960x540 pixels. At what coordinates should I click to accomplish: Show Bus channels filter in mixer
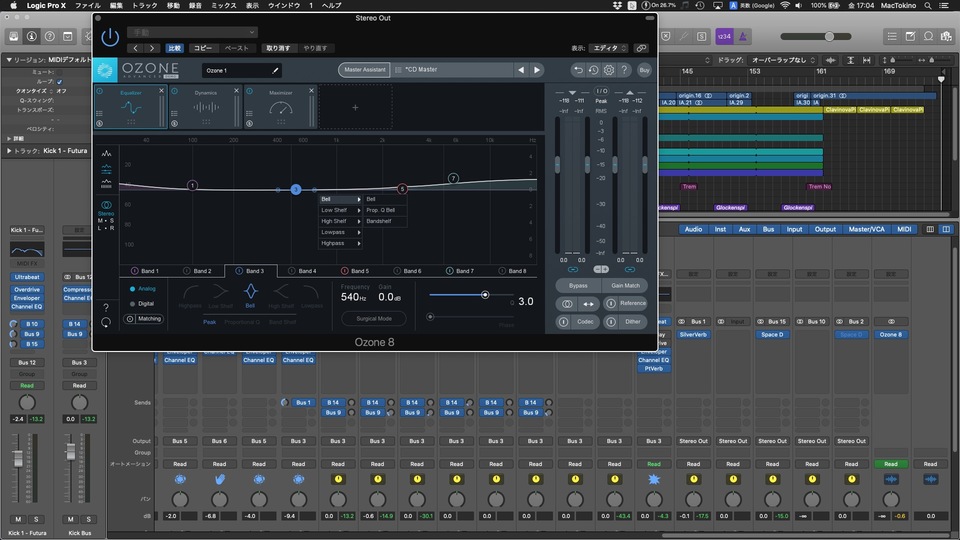click(x=768, y=229)
